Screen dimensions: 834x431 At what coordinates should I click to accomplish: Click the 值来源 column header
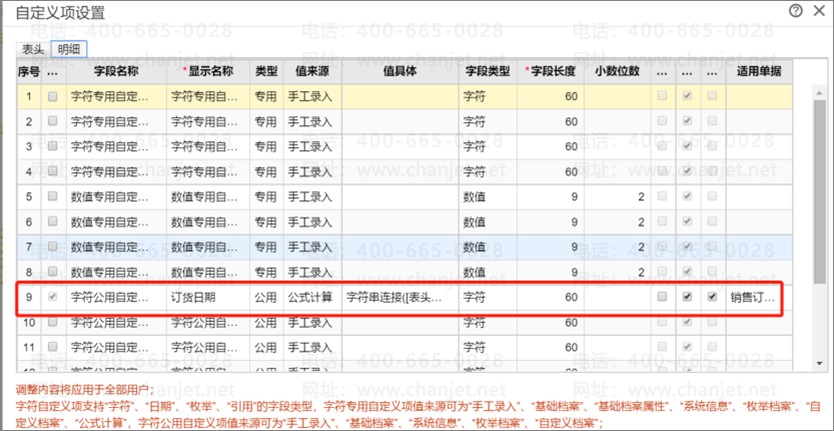312,71
